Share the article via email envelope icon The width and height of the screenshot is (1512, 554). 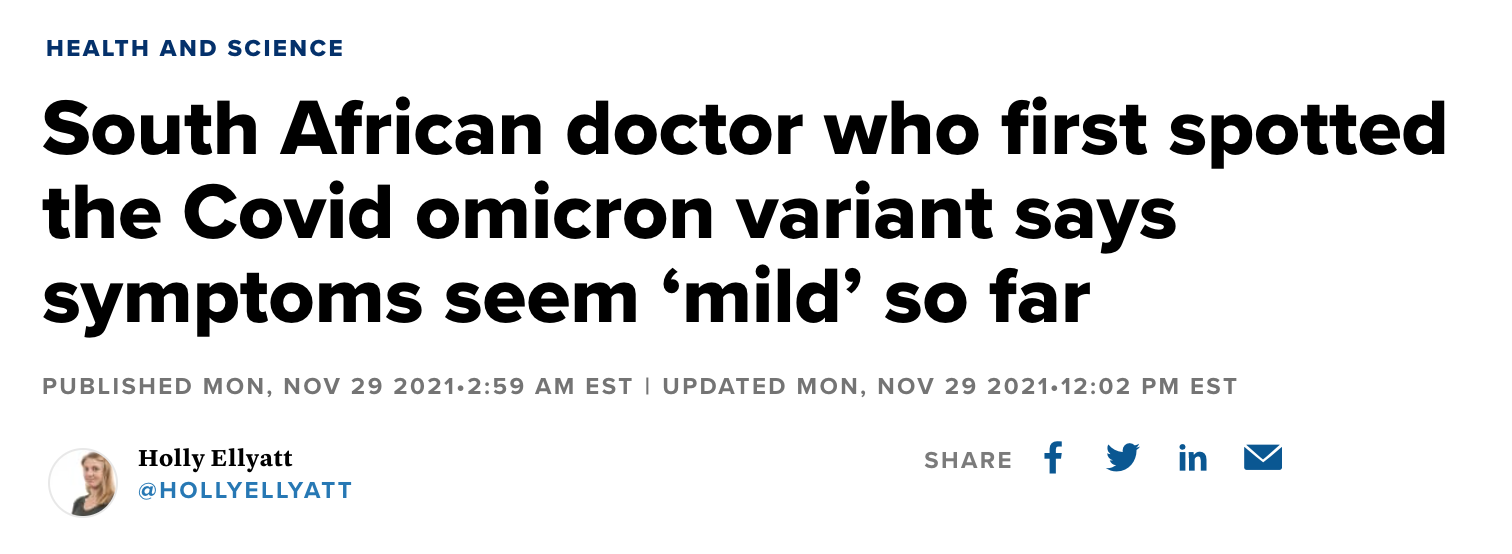(1263, 459)
